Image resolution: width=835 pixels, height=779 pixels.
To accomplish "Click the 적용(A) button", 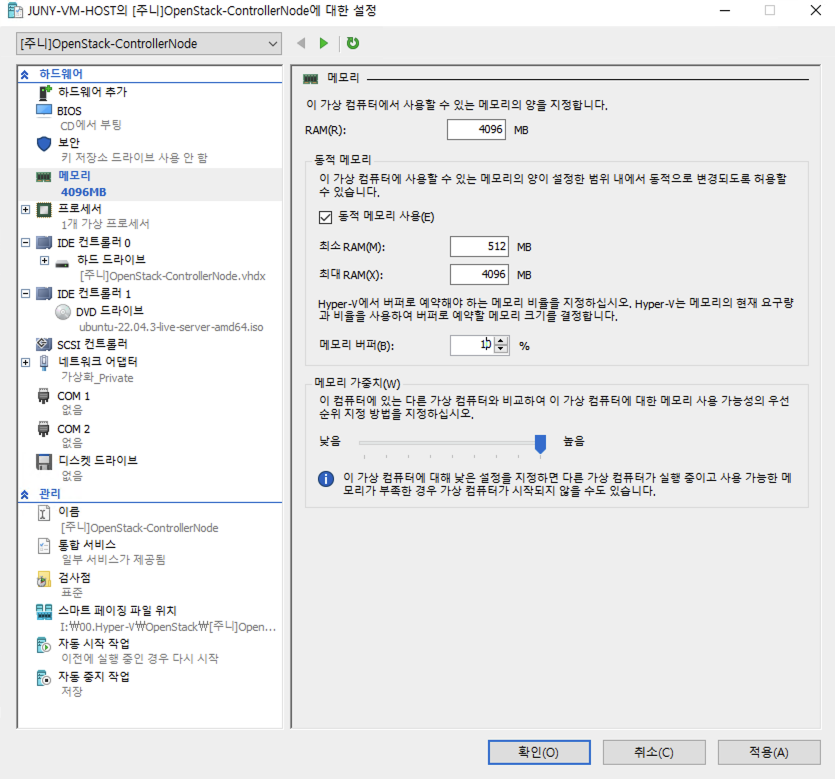I will (769, 752).
